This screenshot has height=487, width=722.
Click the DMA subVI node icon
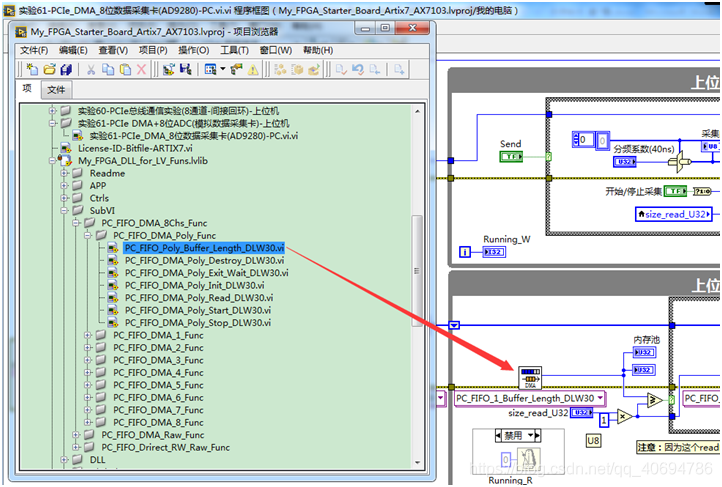pos(530,377)
